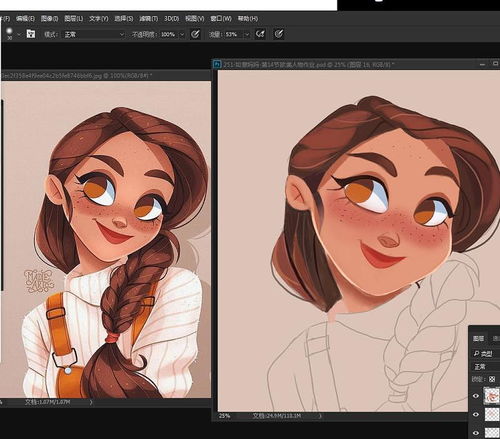Minimize the floating PSD document window

point(482,64)
